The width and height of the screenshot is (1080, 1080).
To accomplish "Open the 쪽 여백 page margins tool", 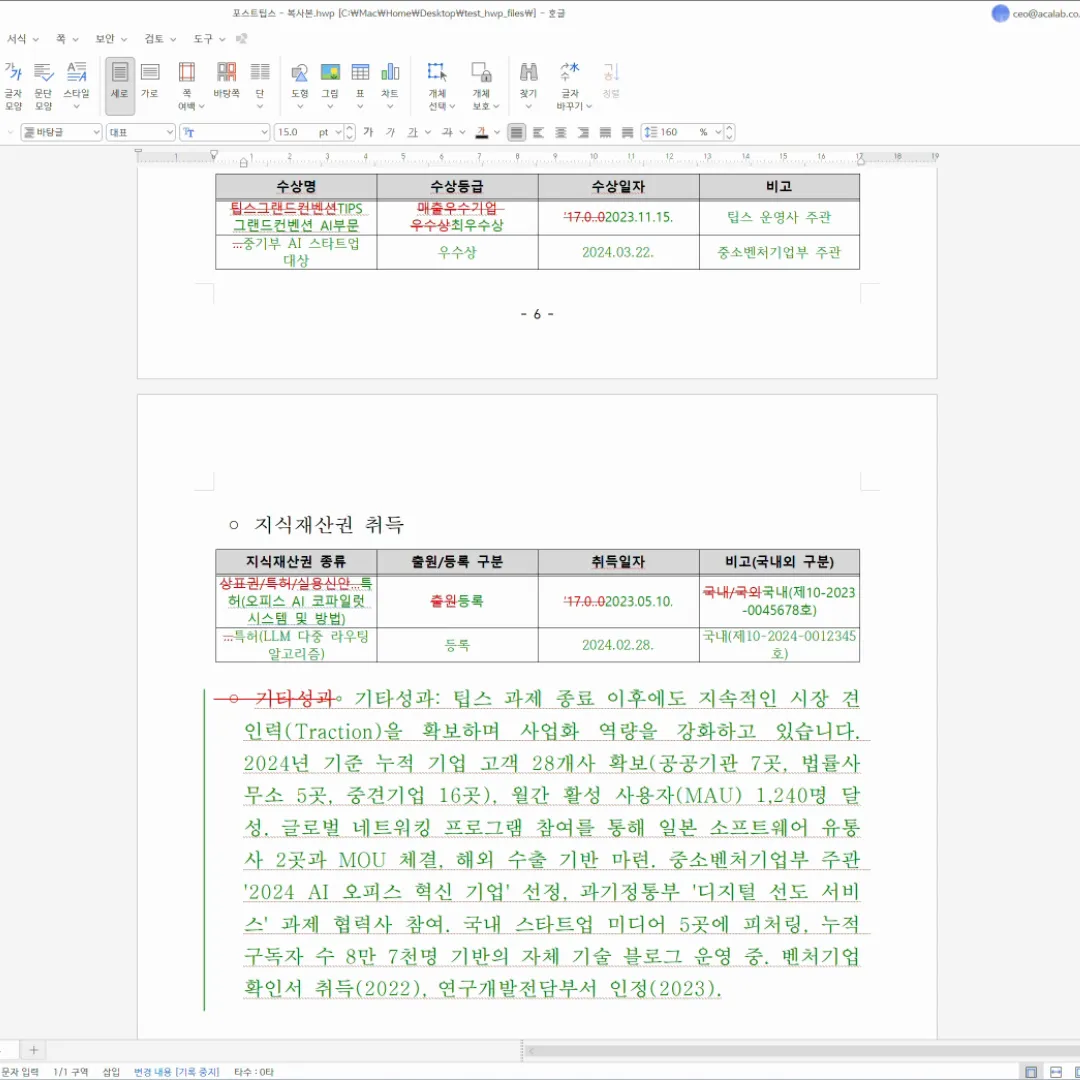I will (x=186, y=84).
